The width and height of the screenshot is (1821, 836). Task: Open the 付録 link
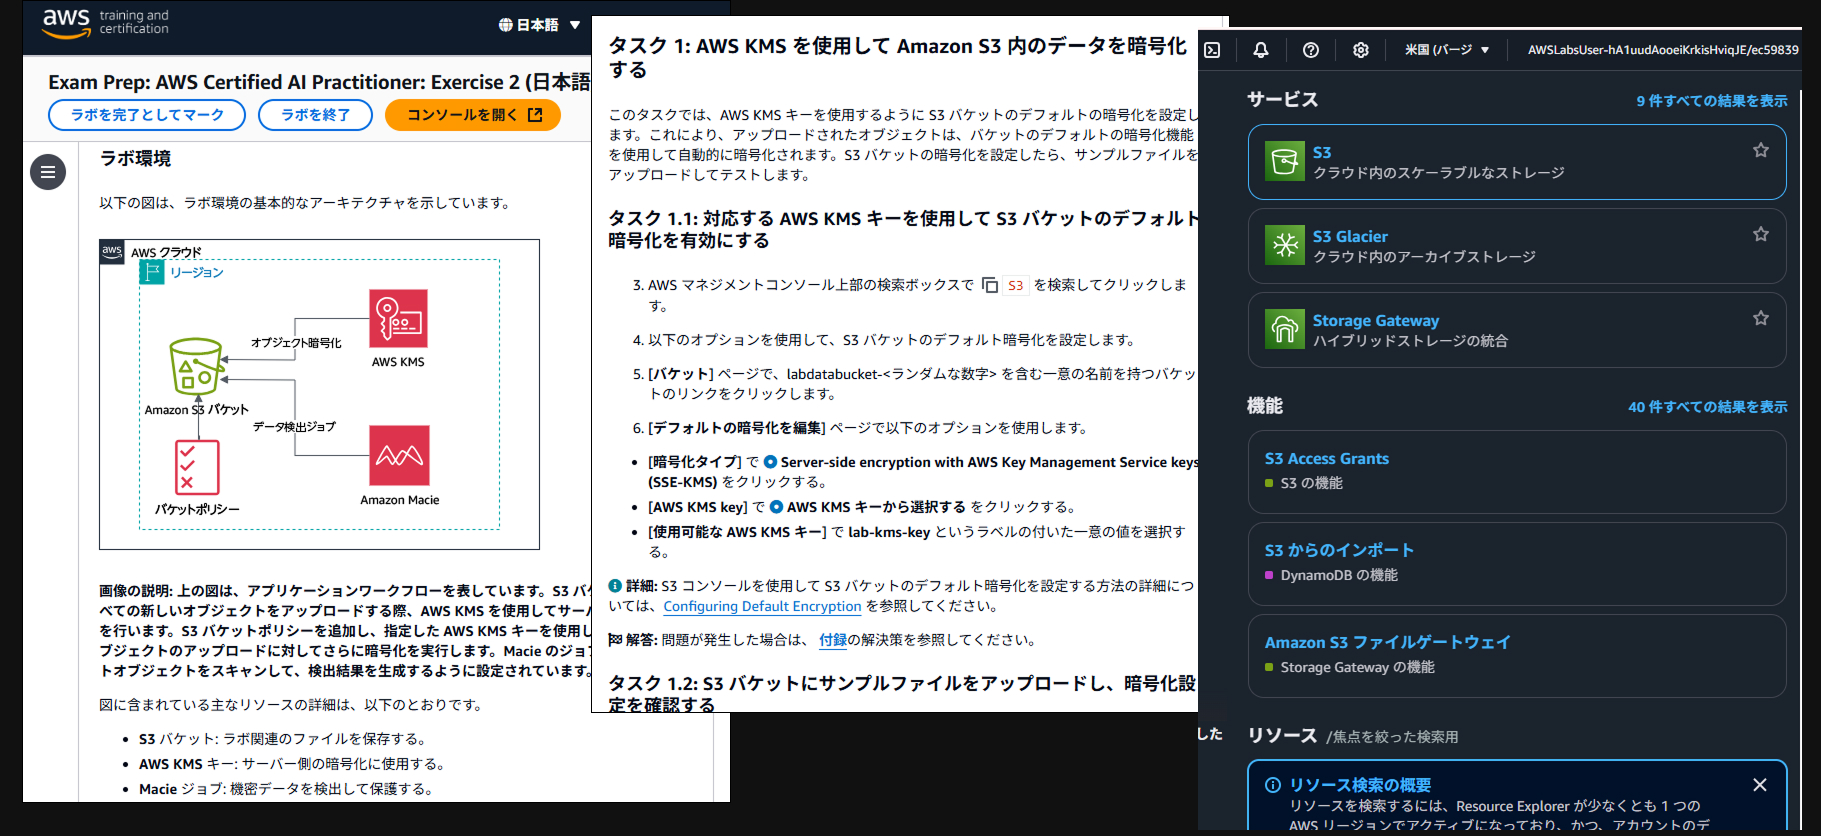833,640
